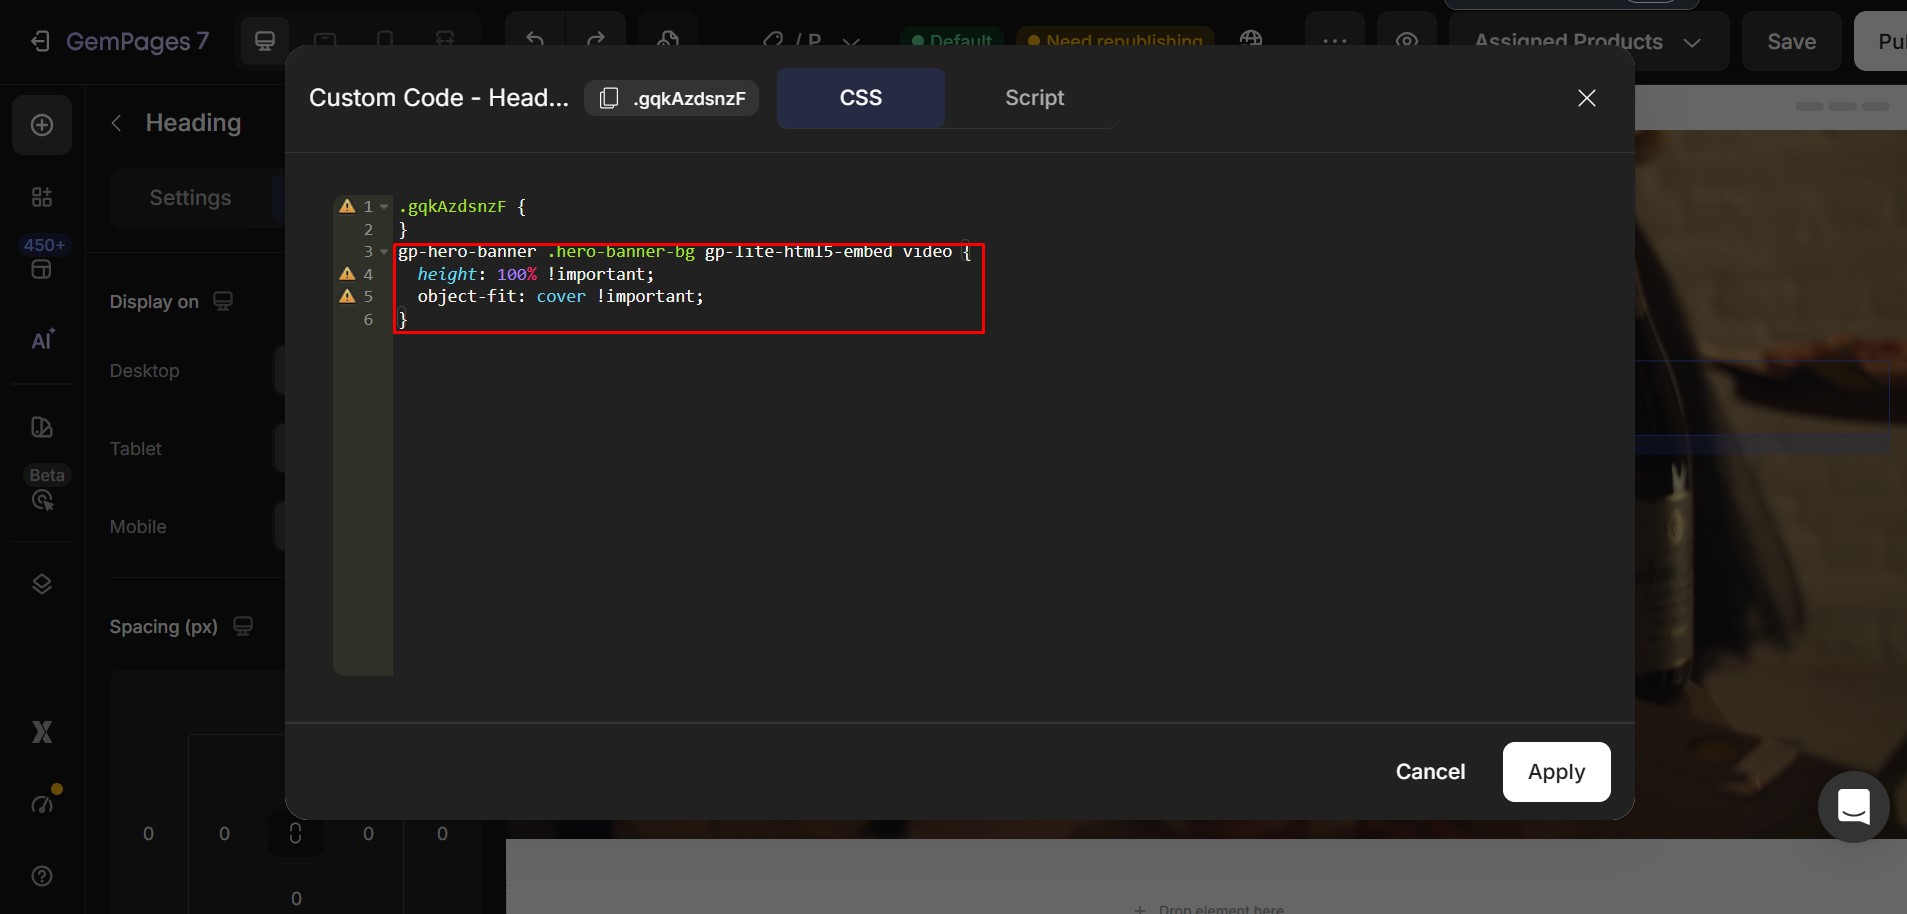Screen dimensions: 1907x914
Task: Close the Custom Code dialog
Action: [1587, 98]
